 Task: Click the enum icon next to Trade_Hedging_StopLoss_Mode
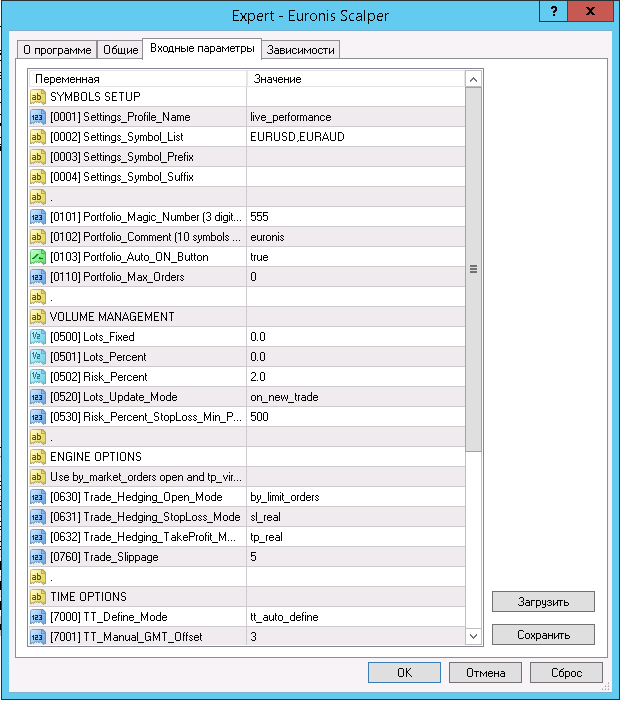38,517
